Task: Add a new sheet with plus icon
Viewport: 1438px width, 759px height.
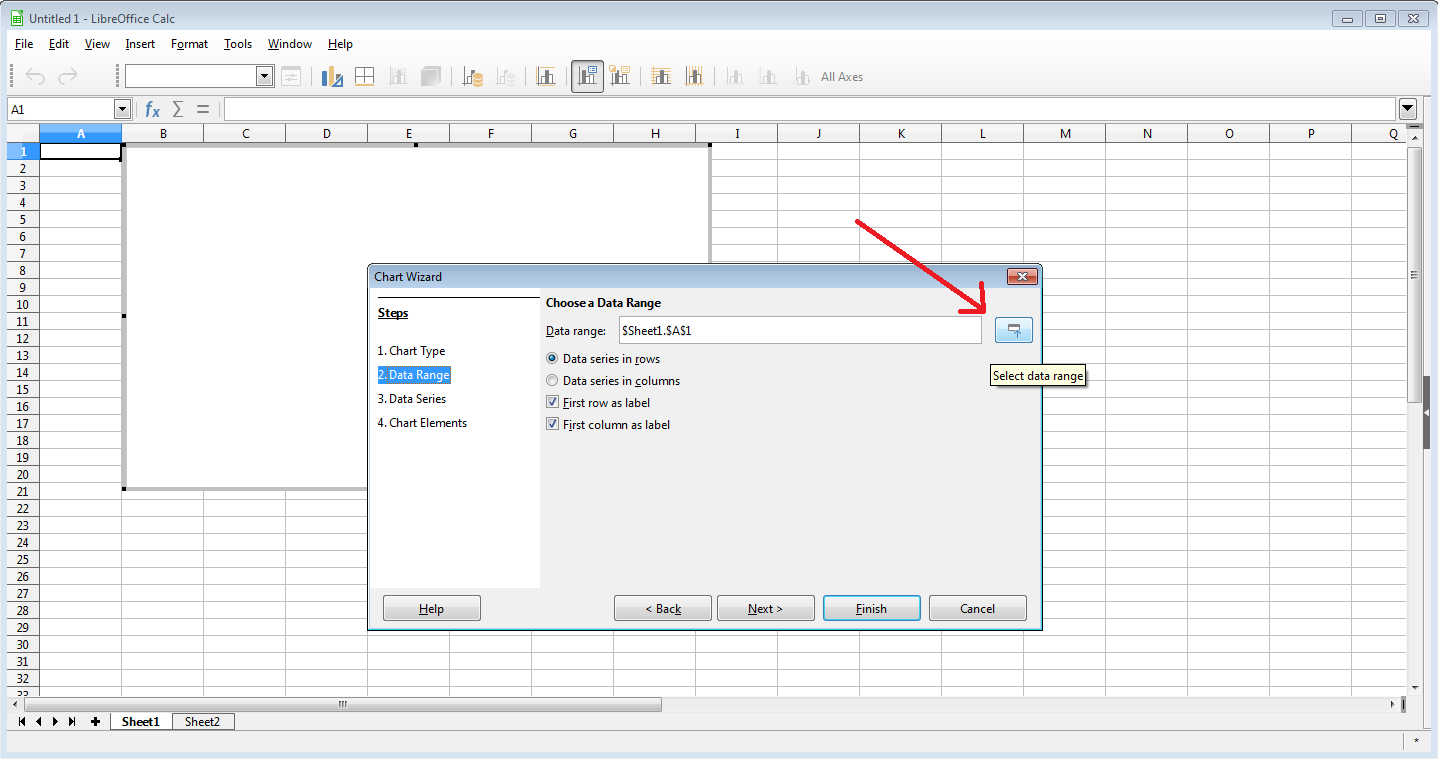Action: click(95, 721)
